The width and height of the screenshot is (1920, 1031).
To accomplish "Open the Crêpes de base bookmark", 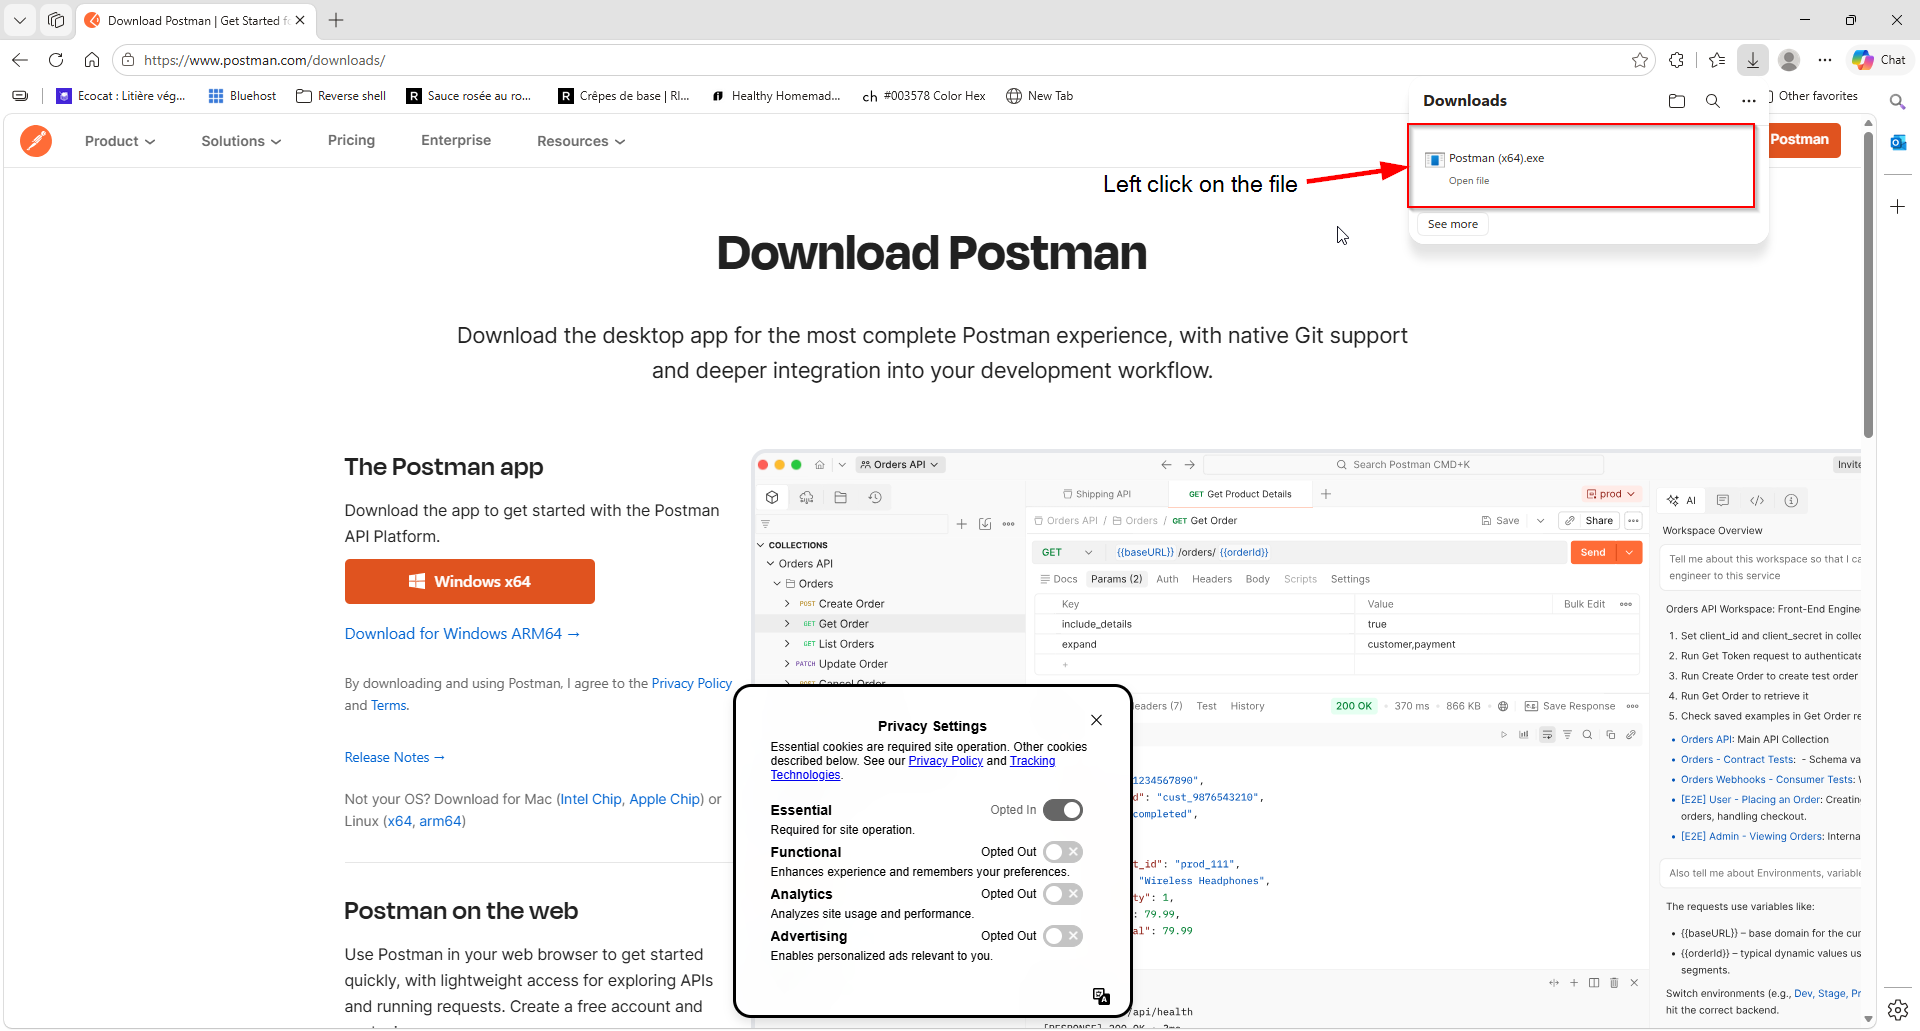I will coord(624,96).
